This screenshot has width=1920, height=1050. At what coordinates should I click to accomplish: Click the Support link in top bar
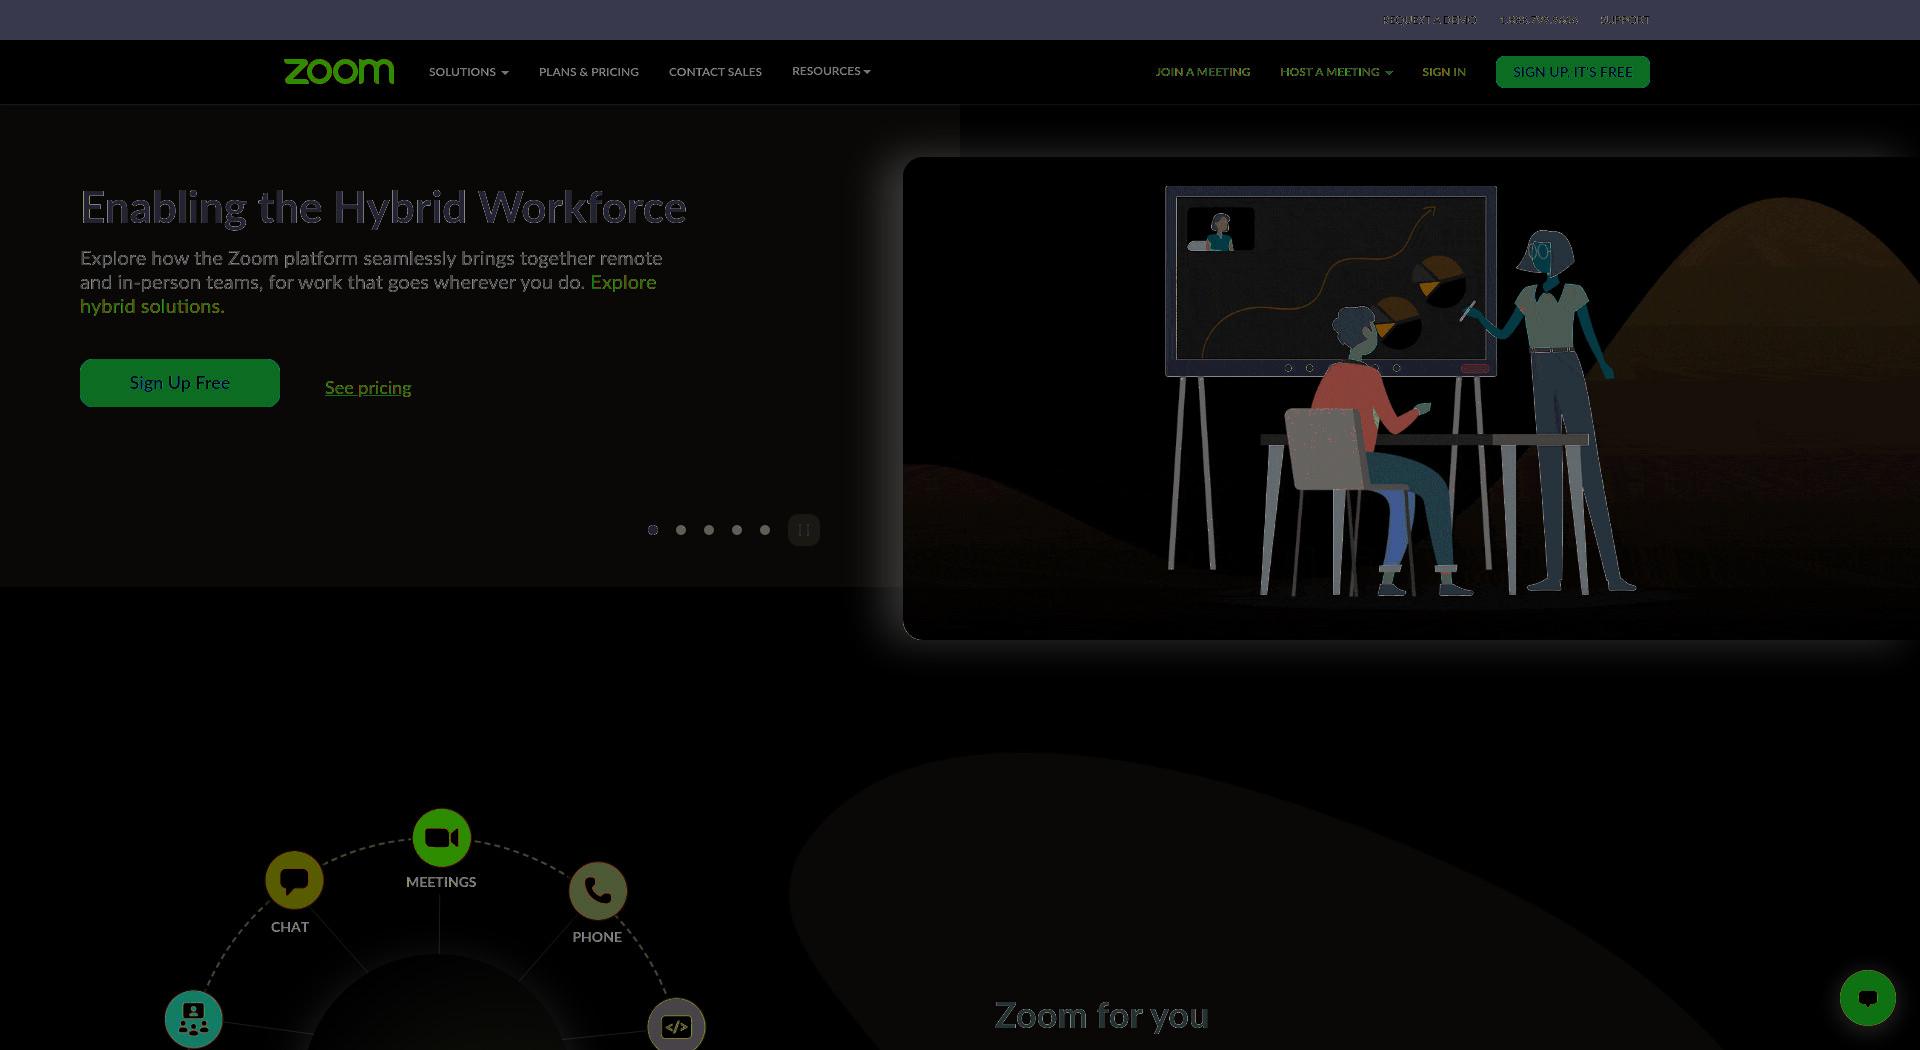pos(1625,20)
